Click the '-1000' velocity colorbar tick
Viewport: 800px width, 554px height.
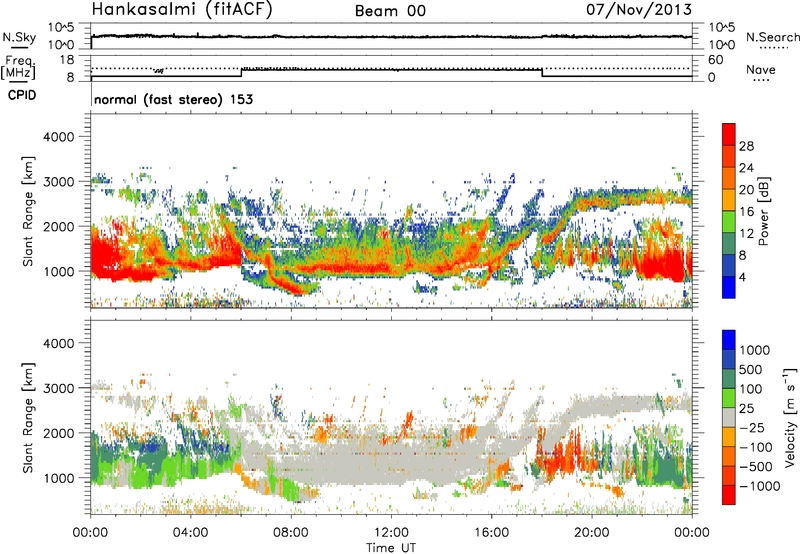(760, 486)
